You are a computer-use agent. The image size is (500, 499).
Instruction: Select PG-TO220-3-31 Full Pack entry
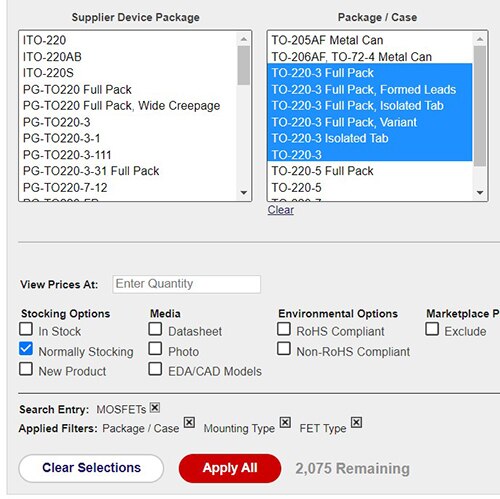pos(128,171)
